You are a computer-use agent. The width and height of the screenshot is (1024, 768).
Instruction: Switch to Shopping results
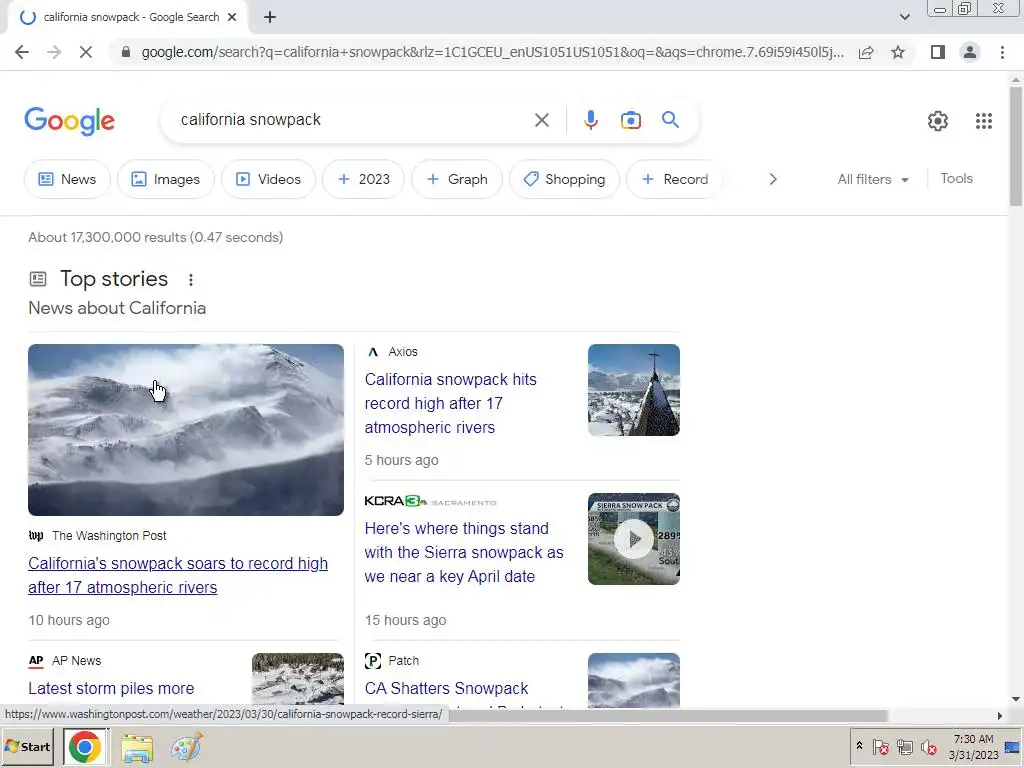coord(564,179)
